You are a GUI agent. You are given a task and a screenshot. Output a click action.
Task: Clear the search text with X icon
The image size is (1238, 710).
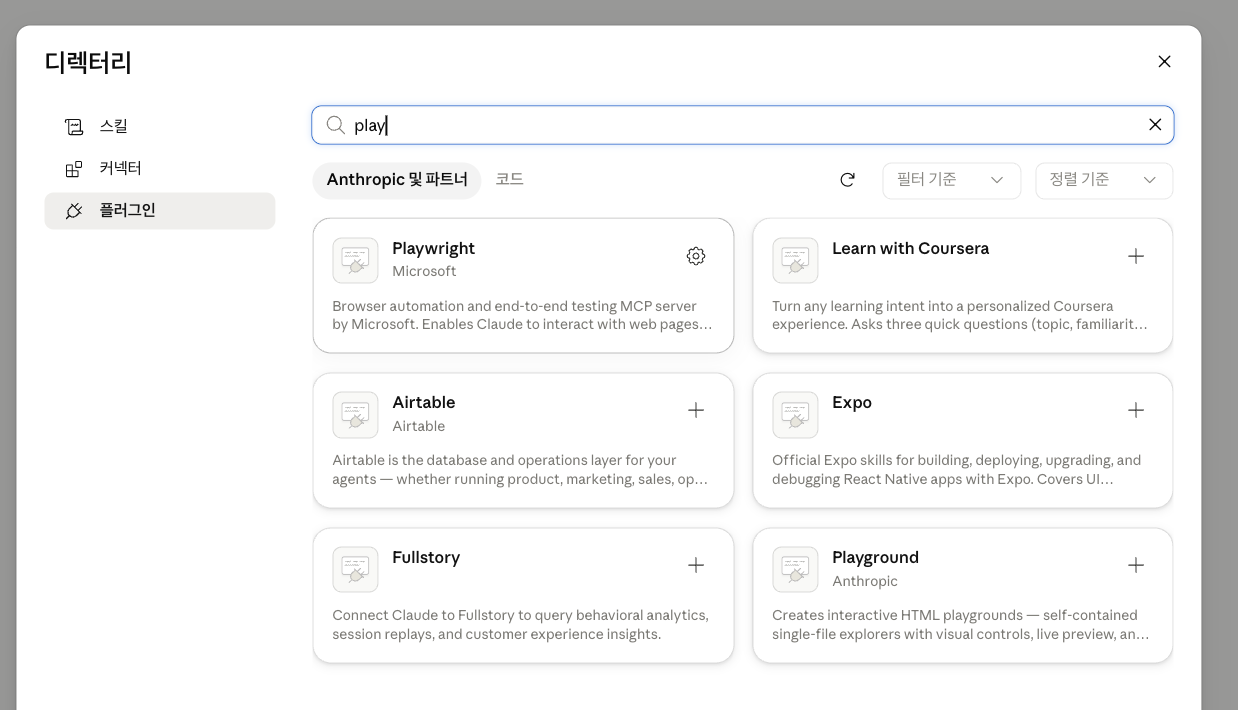(1155, 125)
